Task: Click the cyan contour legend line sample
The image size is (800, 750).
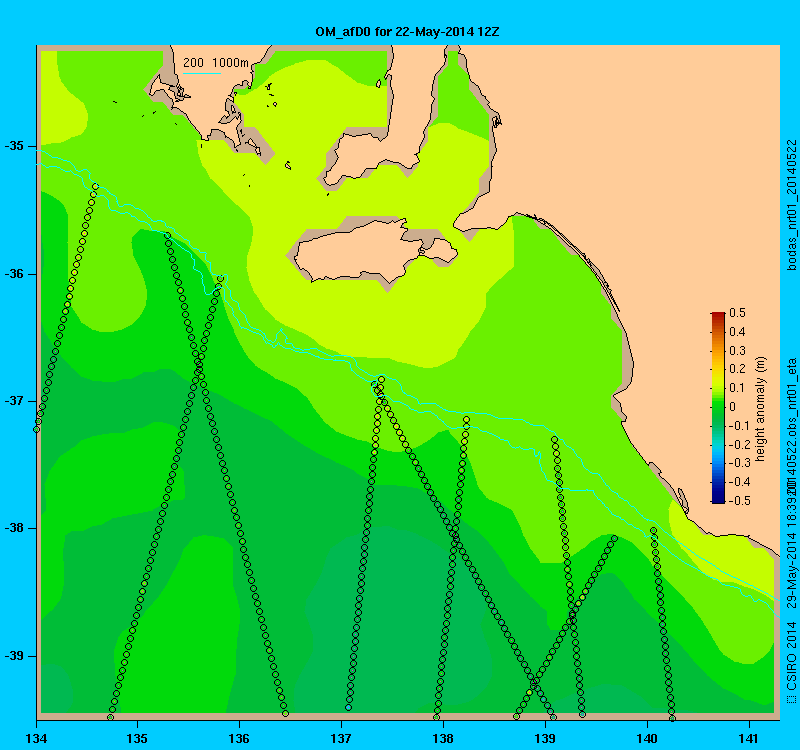Action: 202,73
